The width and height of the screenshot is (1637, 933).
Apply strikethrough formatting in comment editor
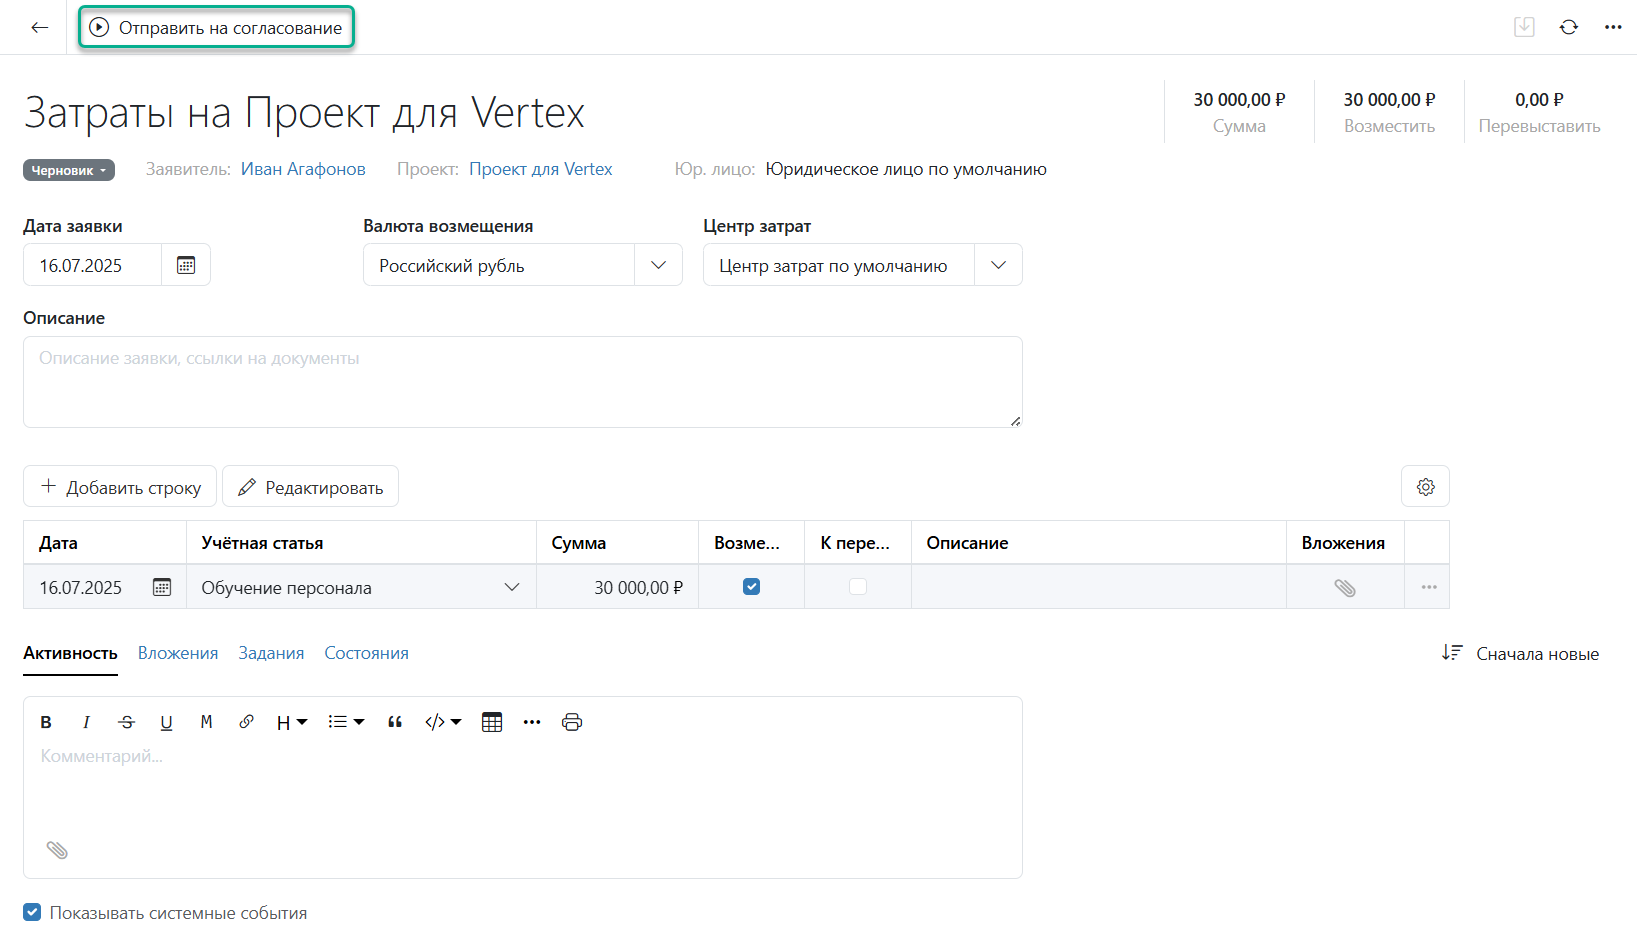point(126,722)
